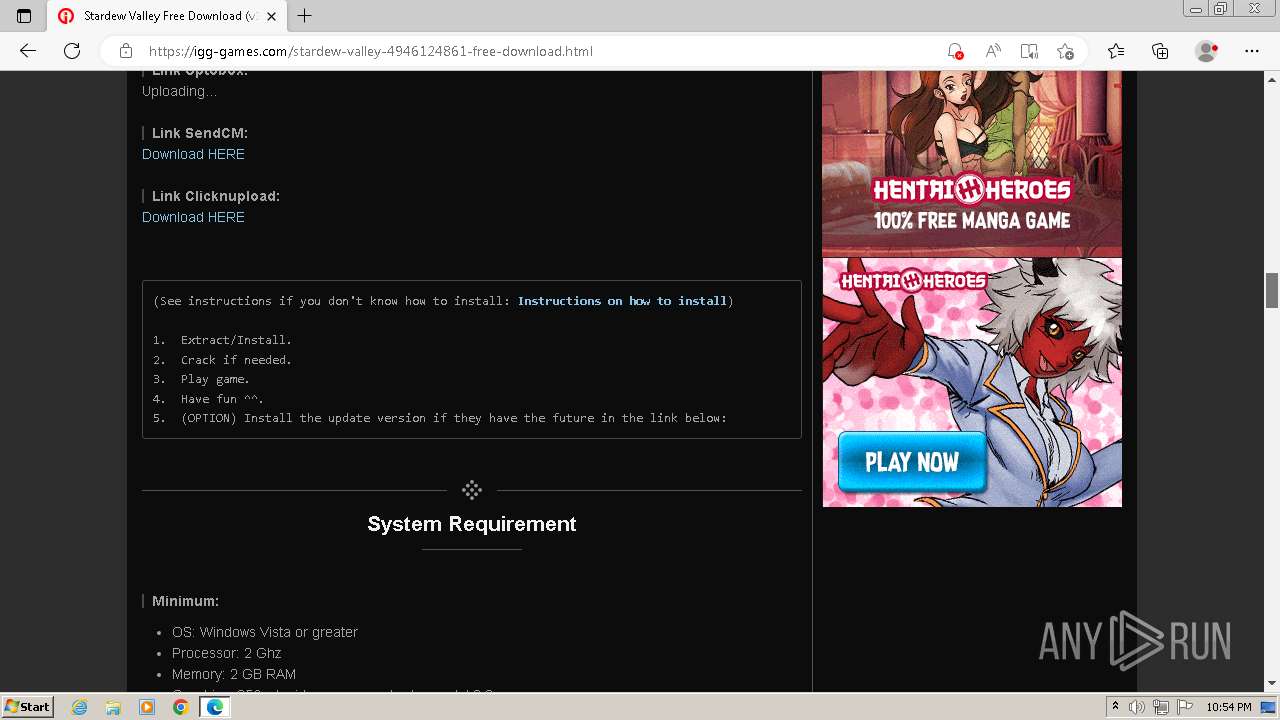Show hidden system tray icons
The image size is (1280, 720).
pyautogui.click(x=1115, y=707)
